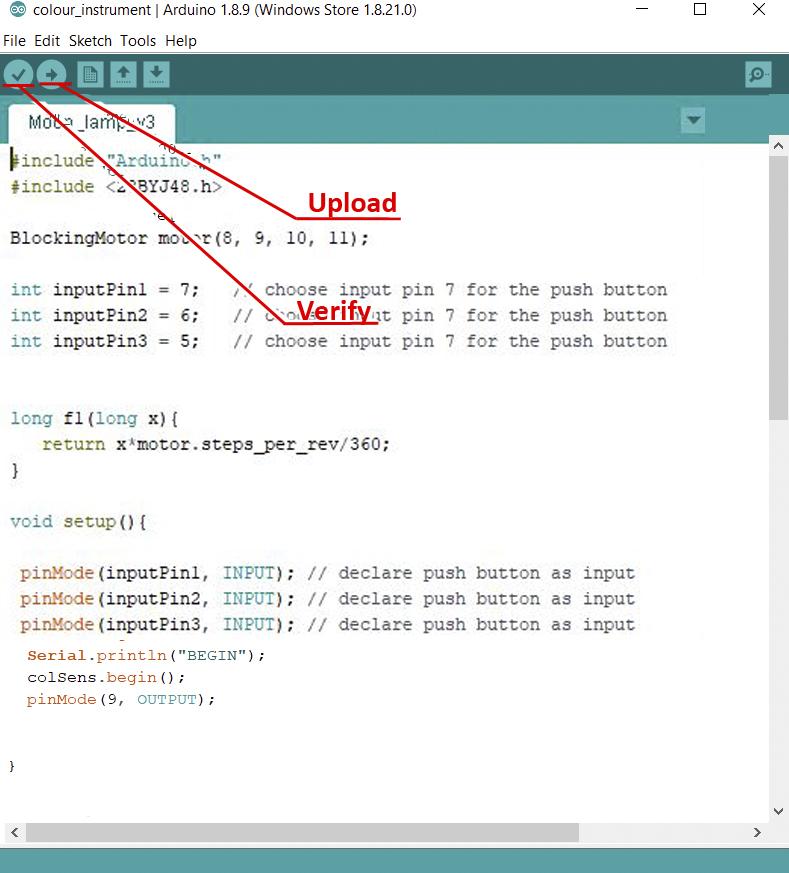Click the horizontal scrollbar thumb
Screen dimensions: 789x873
(x=302, y=832)
